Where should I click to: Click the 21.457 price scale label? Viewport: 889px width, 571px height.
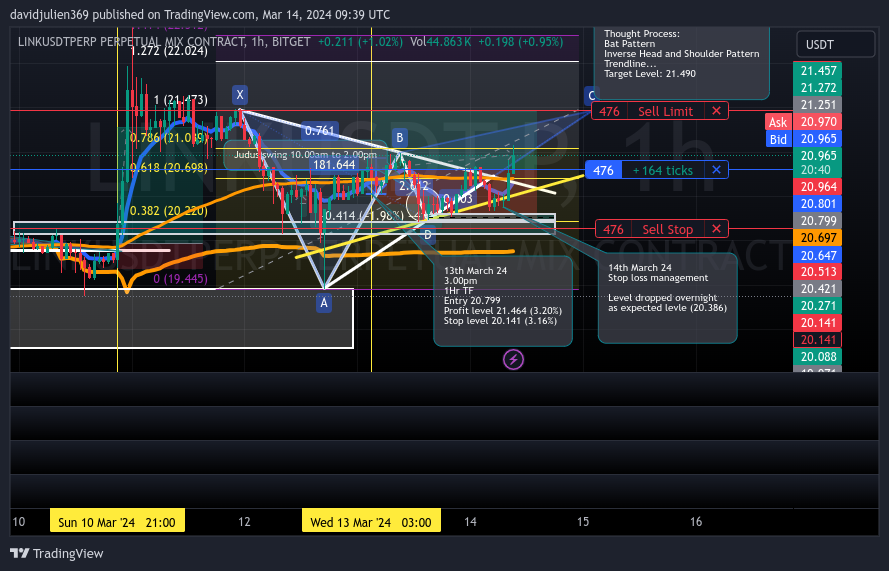pos(818,71)
